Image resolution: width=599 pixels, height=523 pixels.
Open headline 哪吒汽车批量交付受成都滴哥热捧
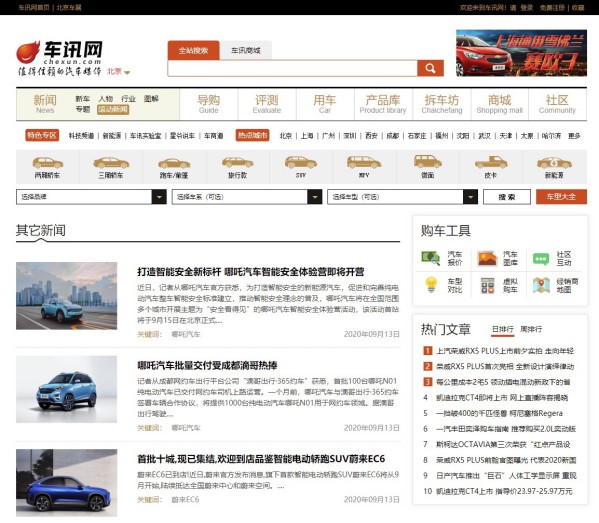click(207, 366)
